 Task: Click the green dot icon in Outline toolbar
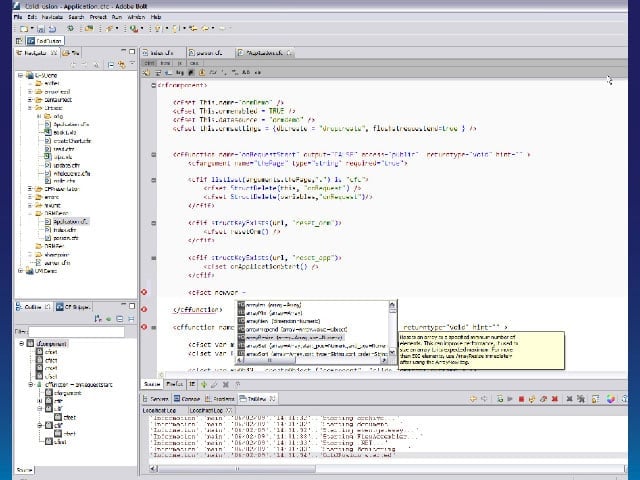click(109, 319)
